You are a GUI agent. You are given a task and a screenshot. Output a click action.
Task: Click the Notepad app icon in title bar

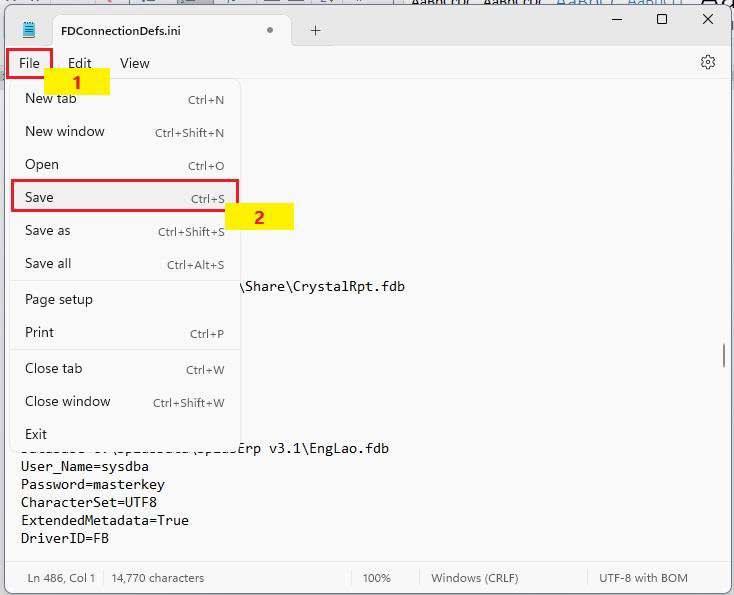click(x=29, y=30)
